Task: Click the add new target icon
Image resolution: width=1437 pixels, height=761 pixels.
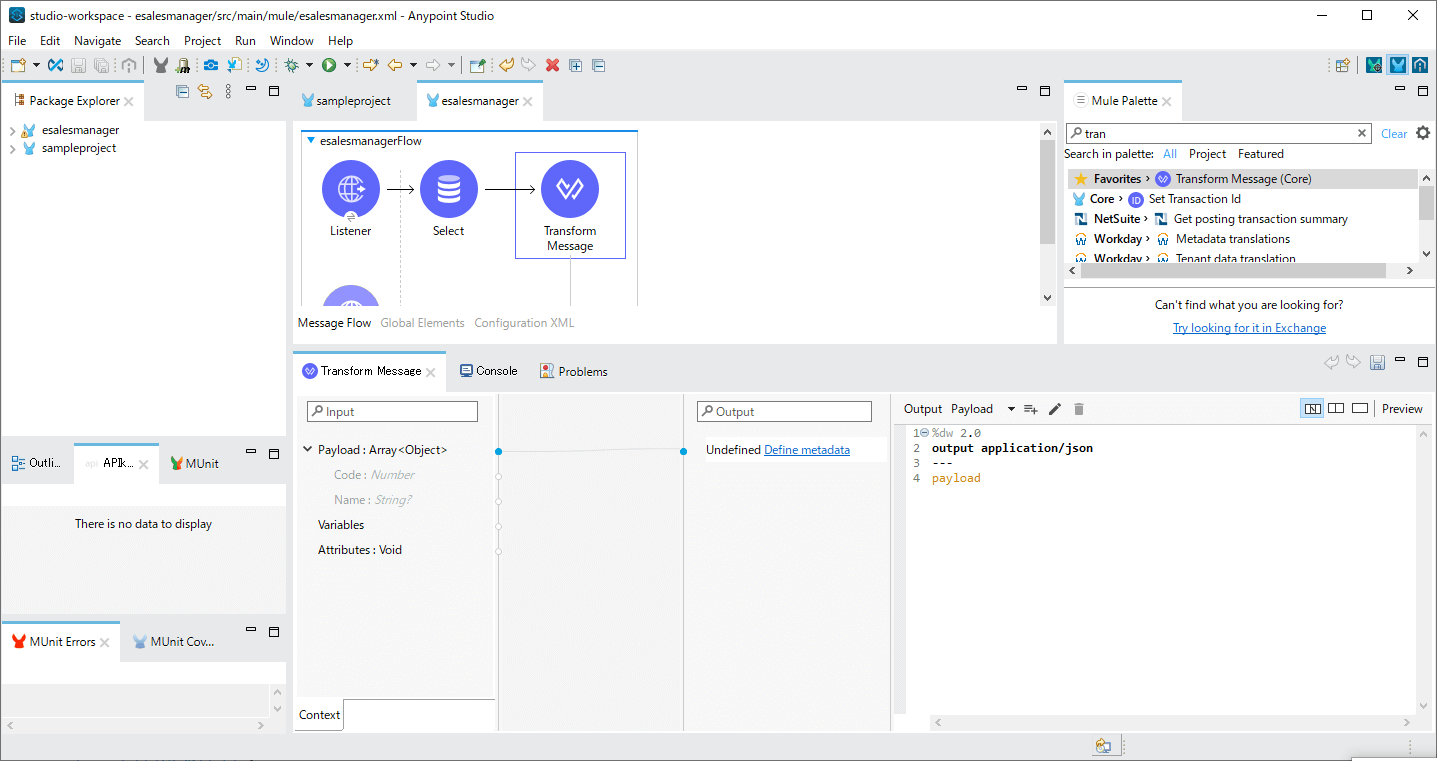Action: 1031,409
